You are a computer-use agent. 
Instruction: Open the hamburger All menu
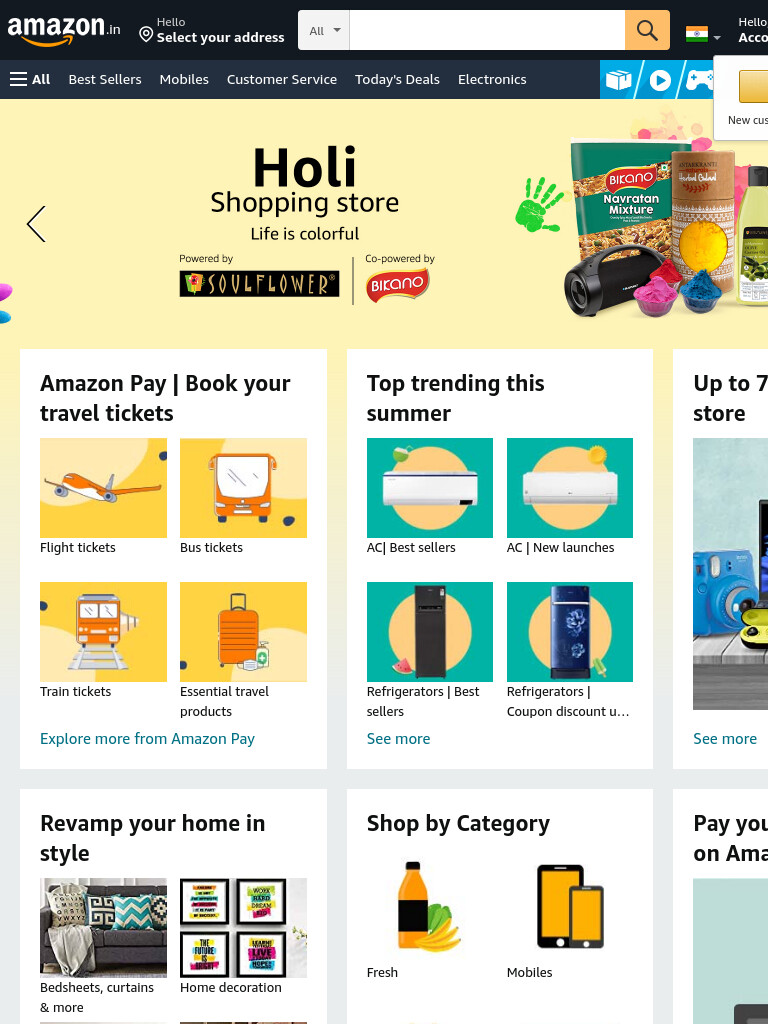click(30, 80)
